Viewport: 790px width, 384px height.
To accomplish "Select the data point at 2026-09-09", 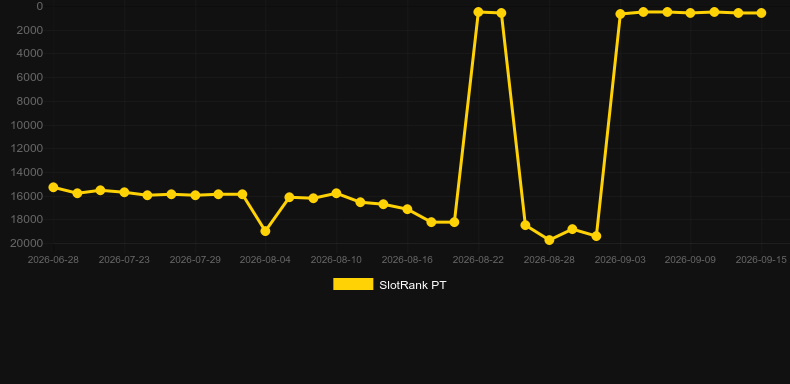I will [x=690, y=13].
